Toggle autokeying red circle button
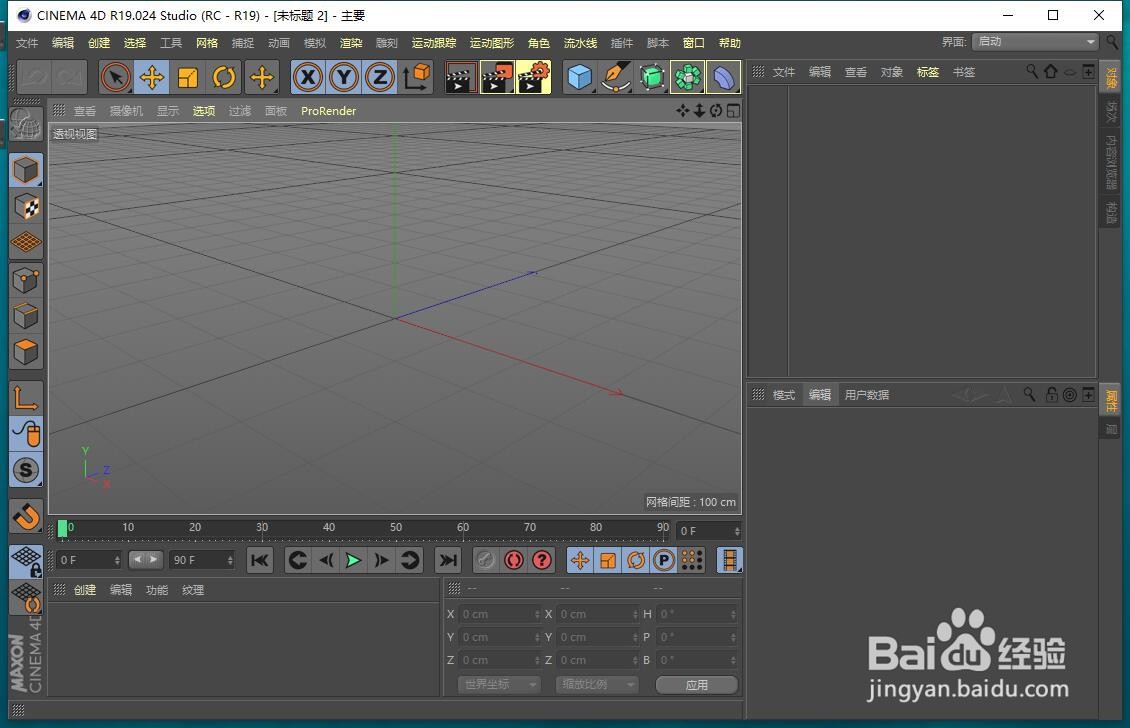1130x728 pixels. tap(514, 560)
